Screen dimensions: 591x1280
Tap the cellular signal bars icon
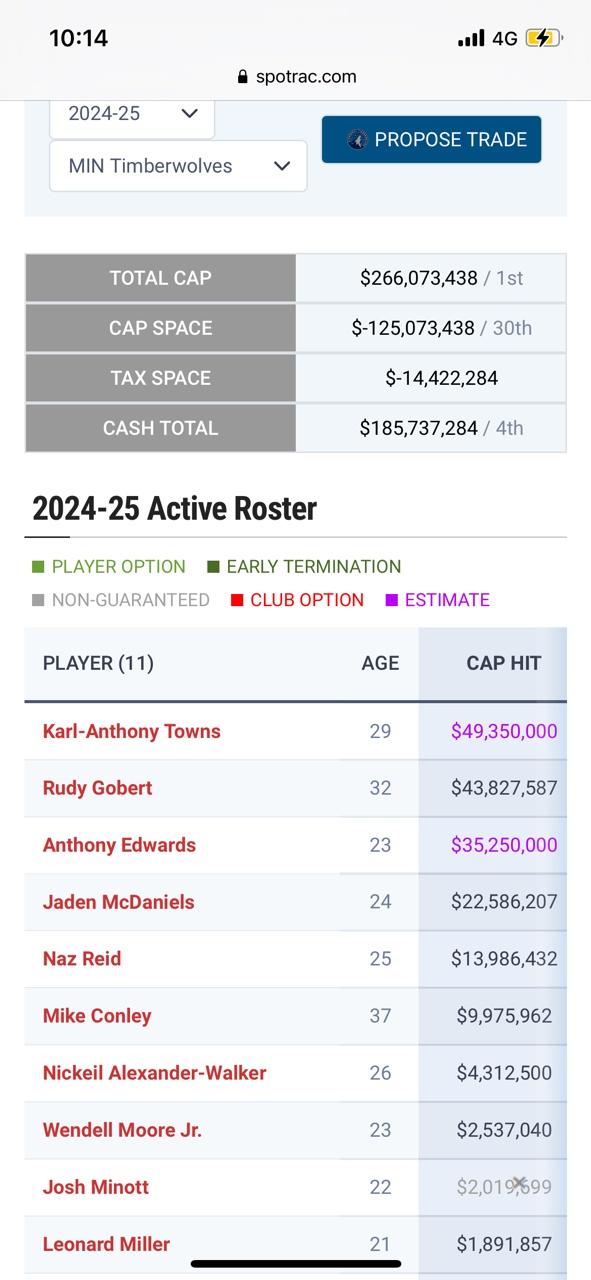(471, 39)
